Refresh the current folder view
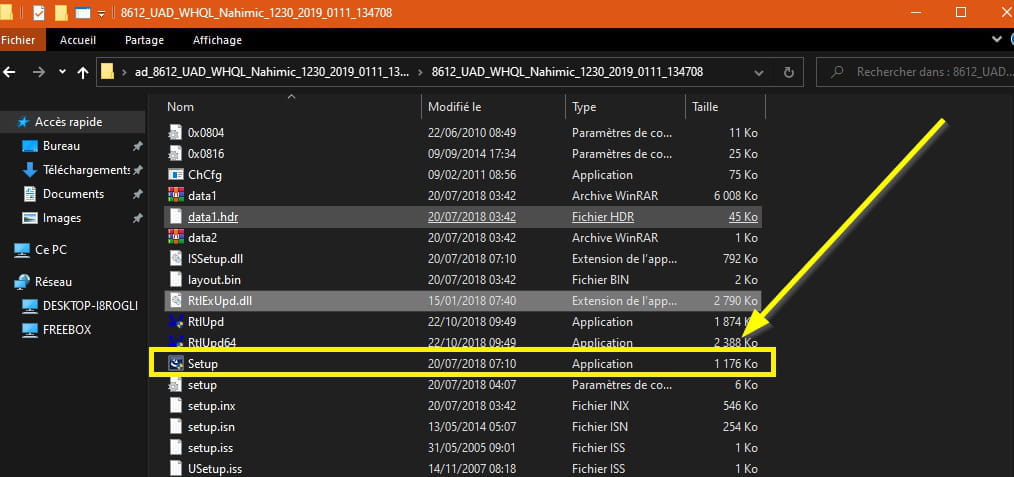Viewport: 1014px width, 477px height. pyautogui.click(x=788, y=72)
